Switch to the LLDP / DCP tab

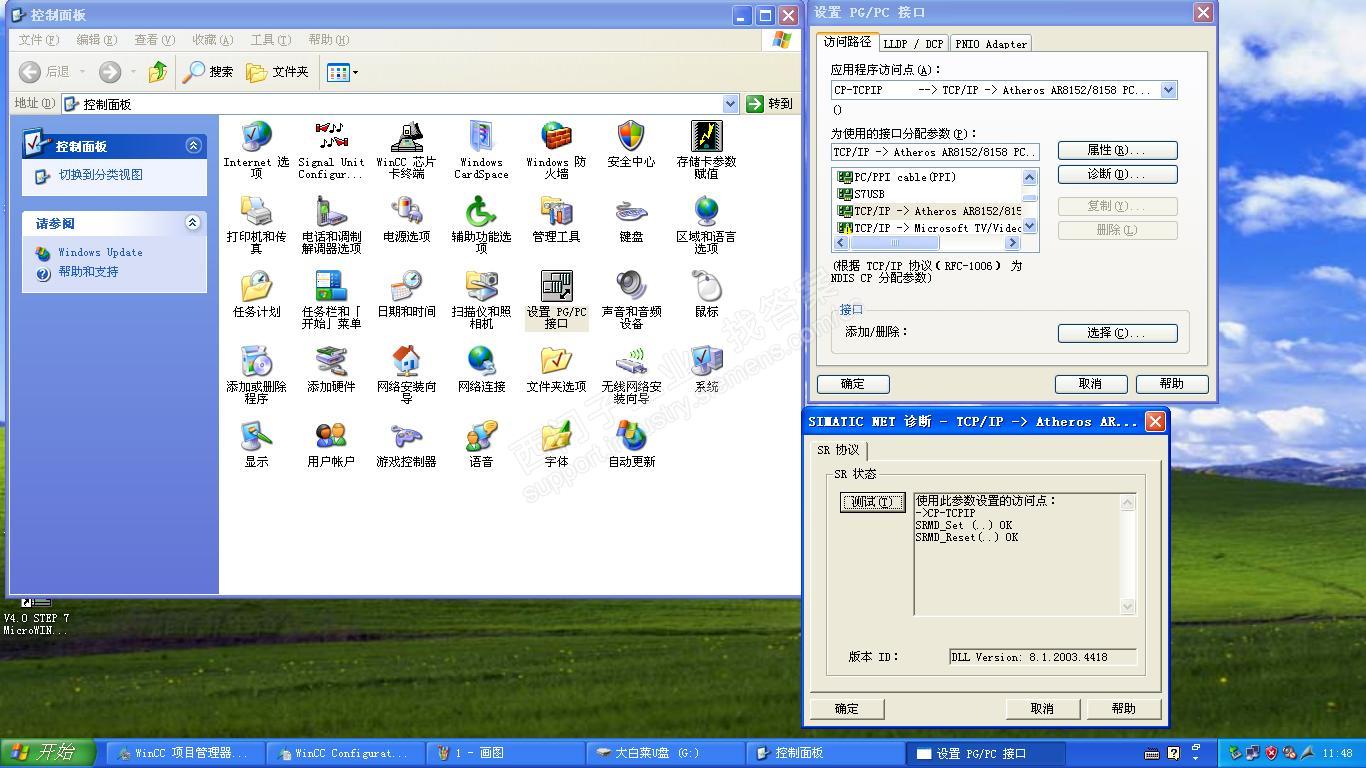(x=913, y=44)
